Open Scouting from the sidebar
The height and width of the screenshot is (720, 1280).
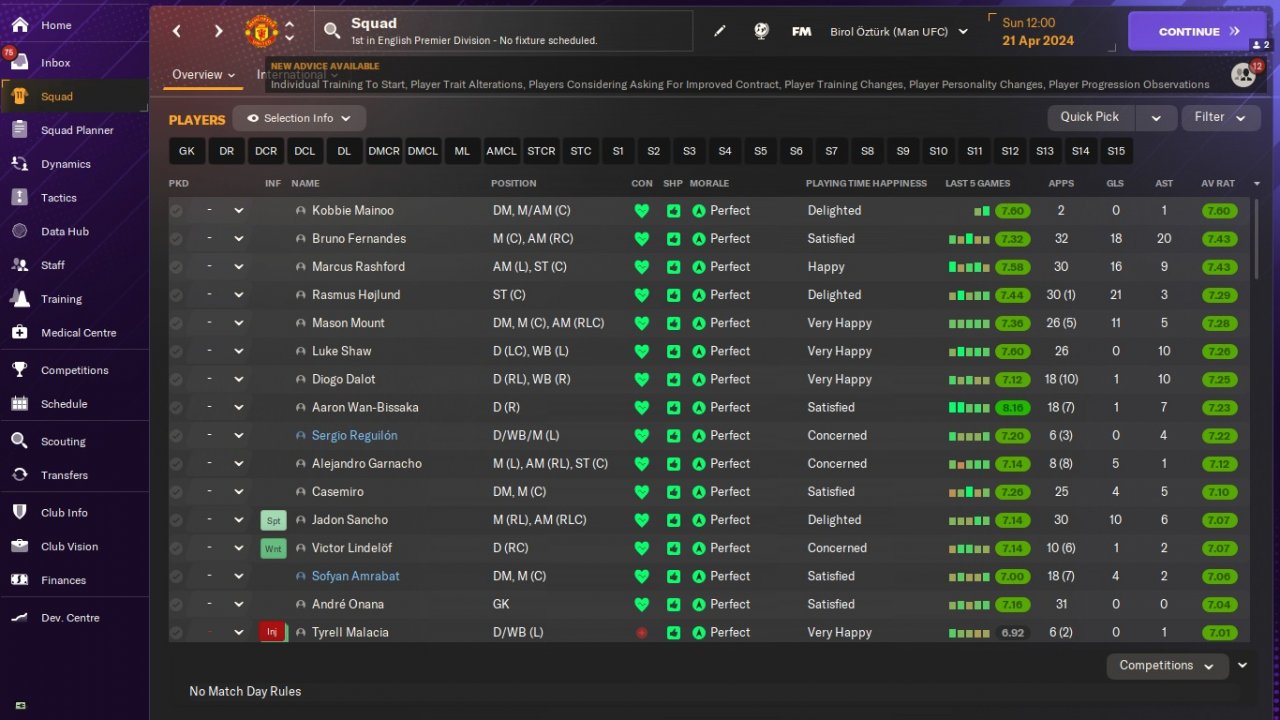[x=63, y=441]
